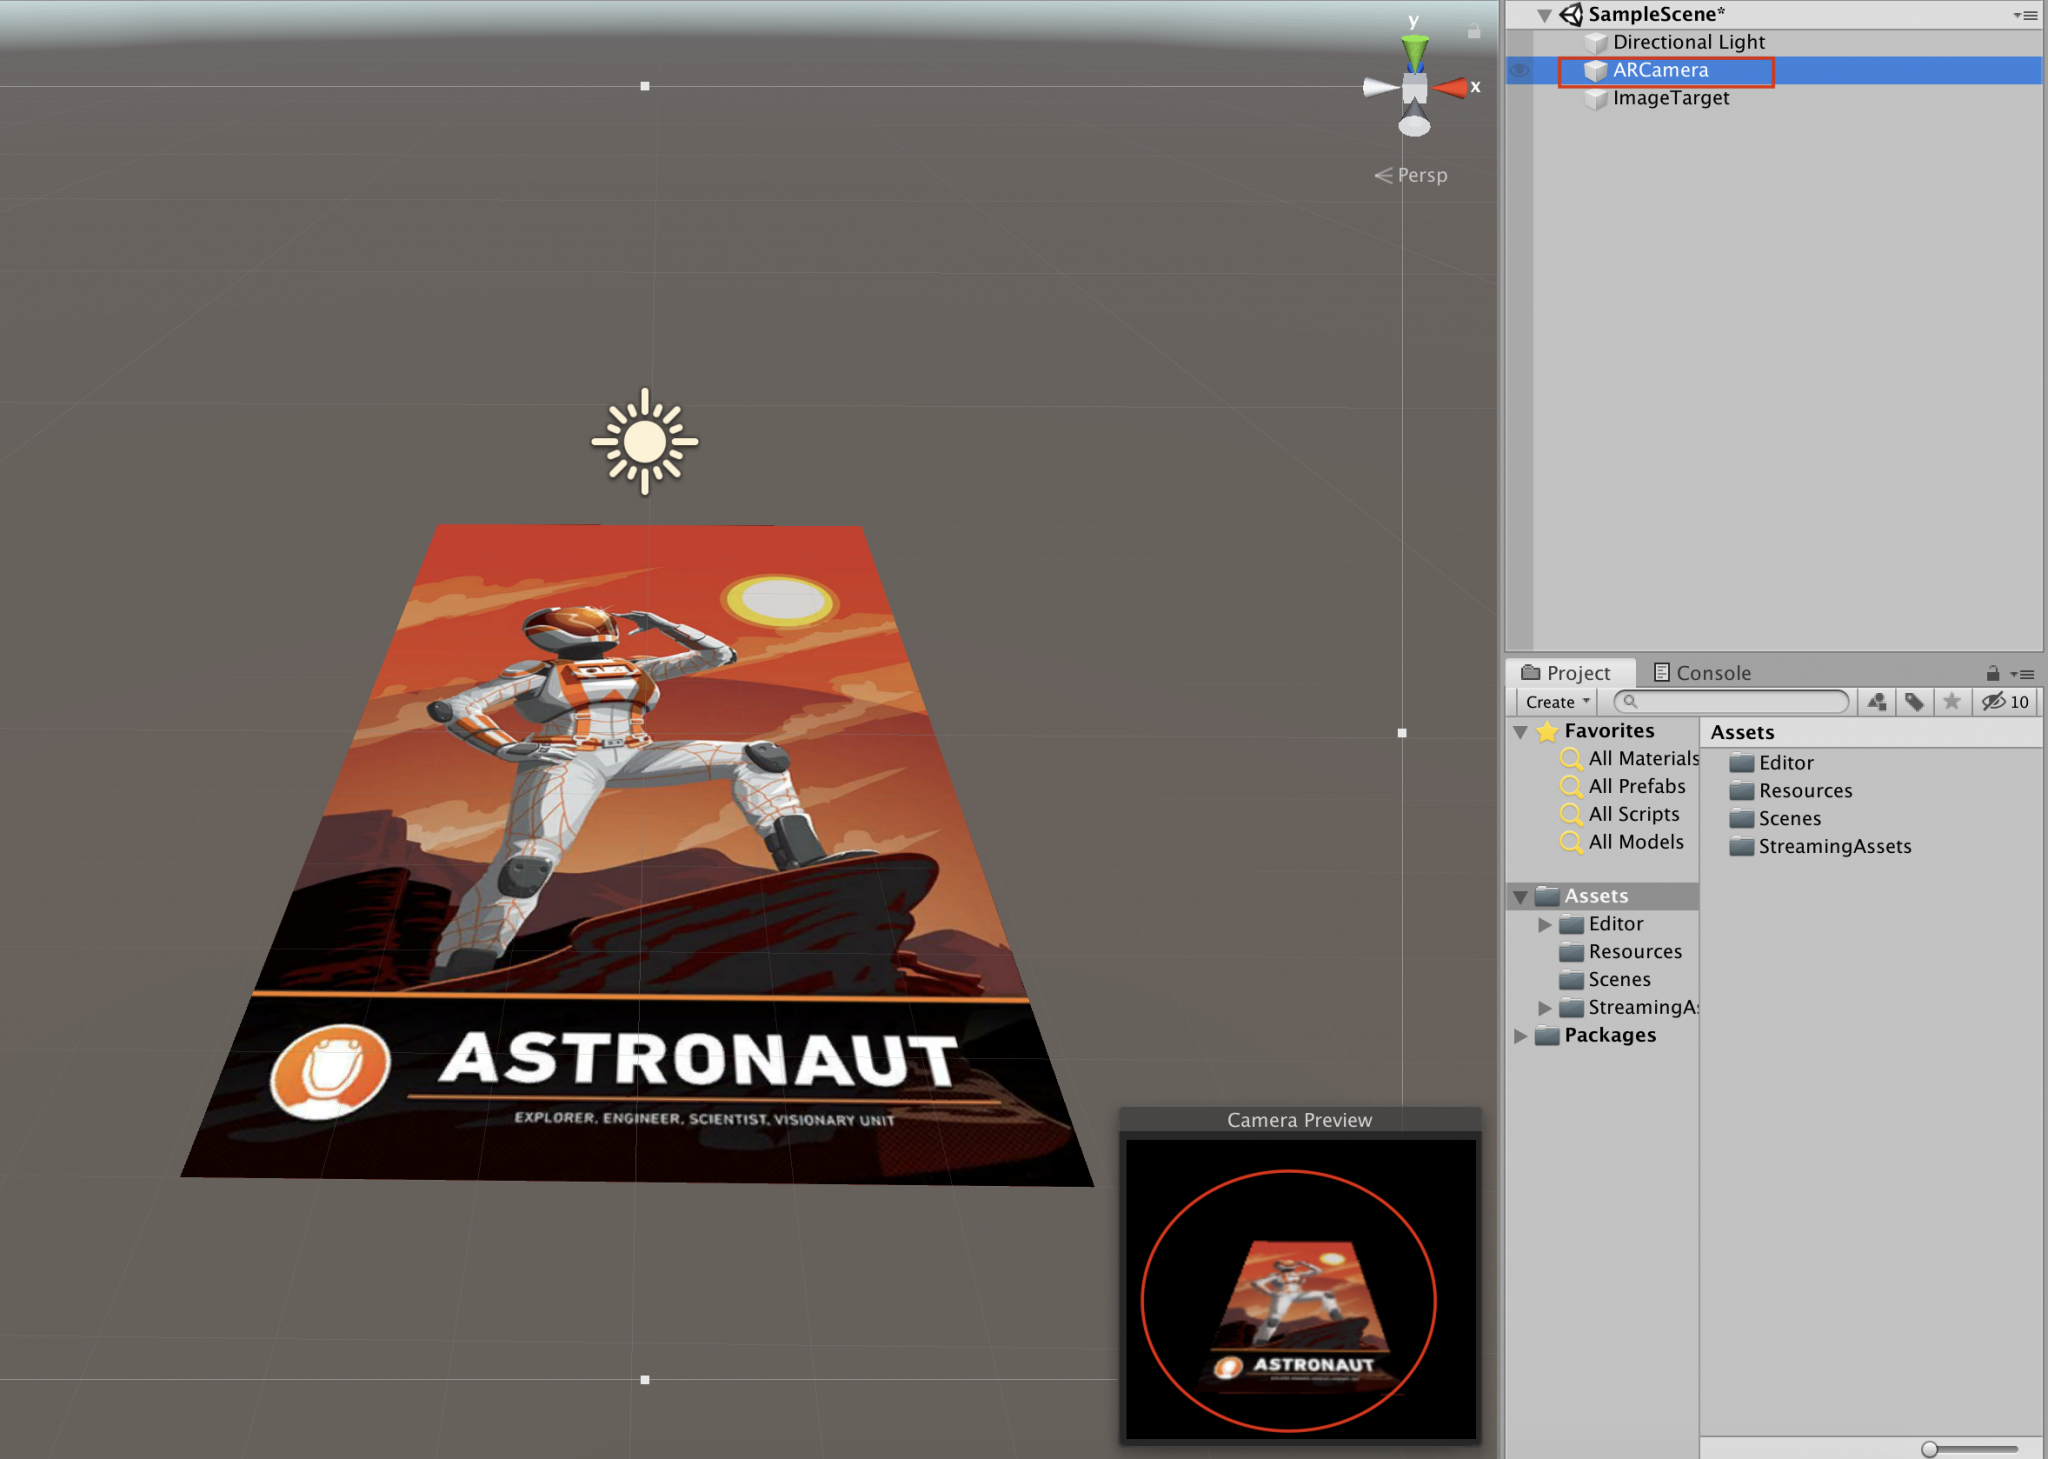Adjust the asset icon size slider
The height and width of the screenshot is (1459, 2048).
1930,1449
